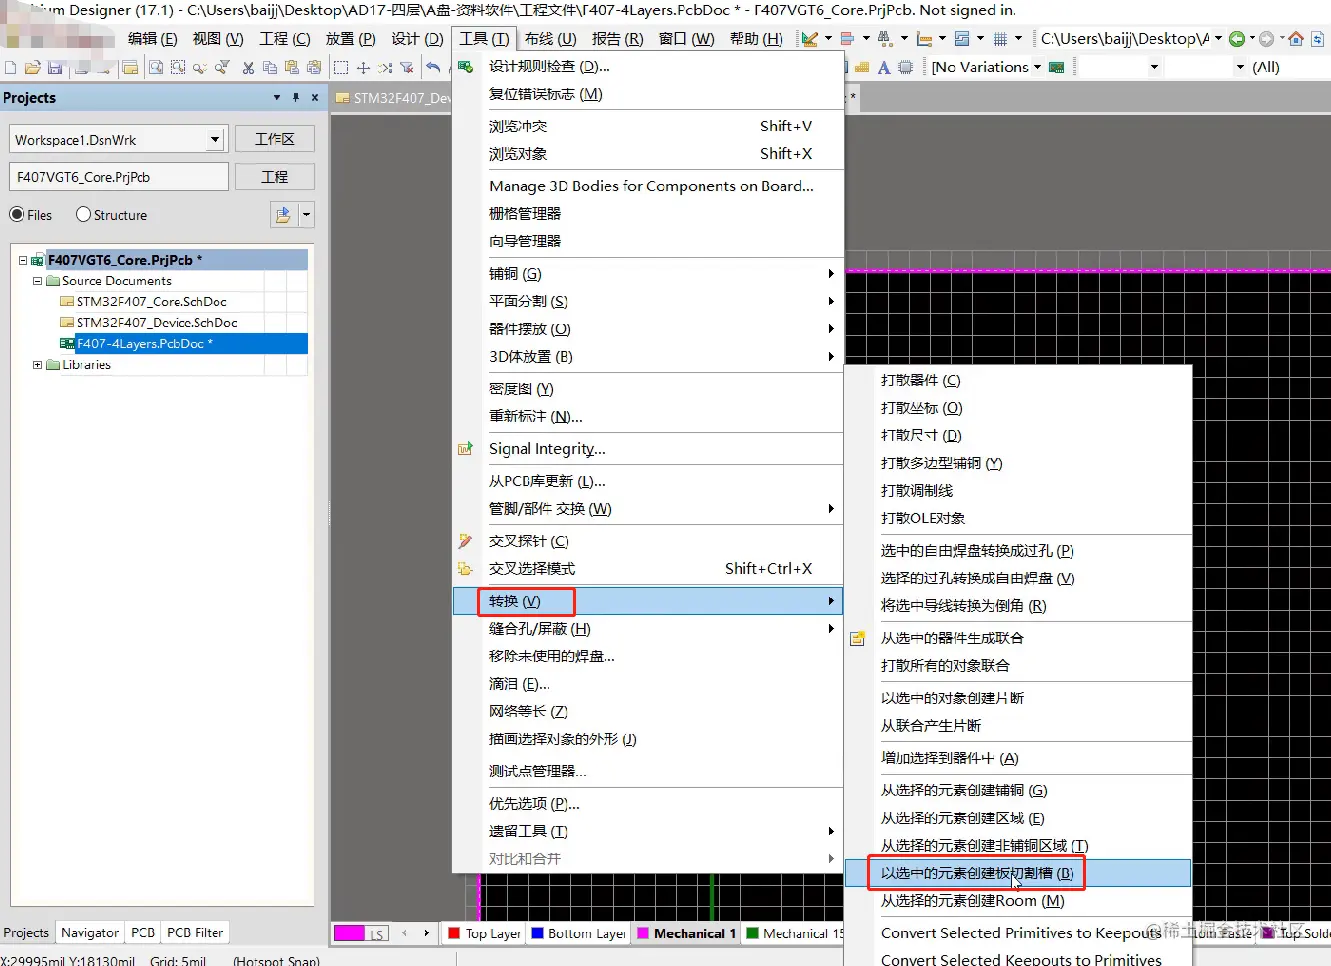Collapse the F407VGT6_Core.PrjPcb tree node

(x=23, y=260)
